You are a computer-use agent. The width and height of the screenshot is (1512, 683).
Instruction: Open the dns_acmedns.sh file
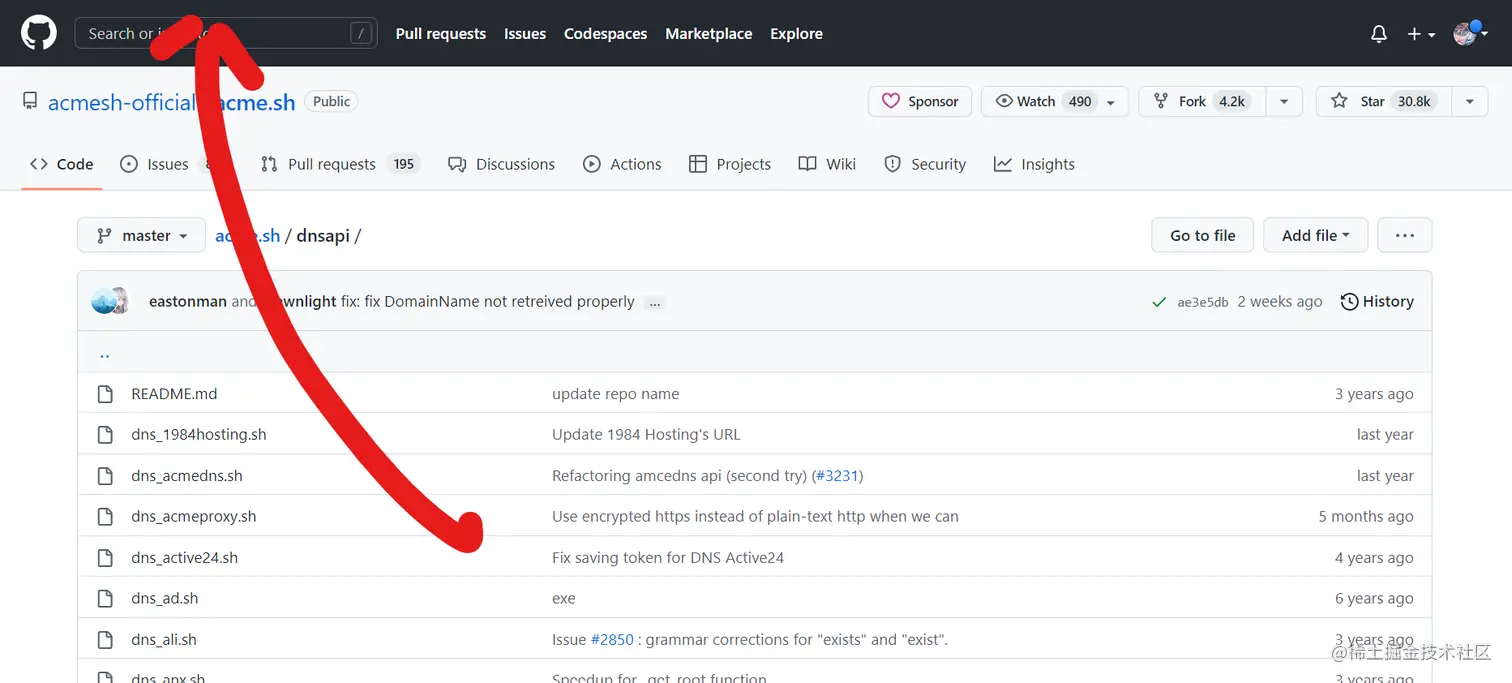[187, 476]
